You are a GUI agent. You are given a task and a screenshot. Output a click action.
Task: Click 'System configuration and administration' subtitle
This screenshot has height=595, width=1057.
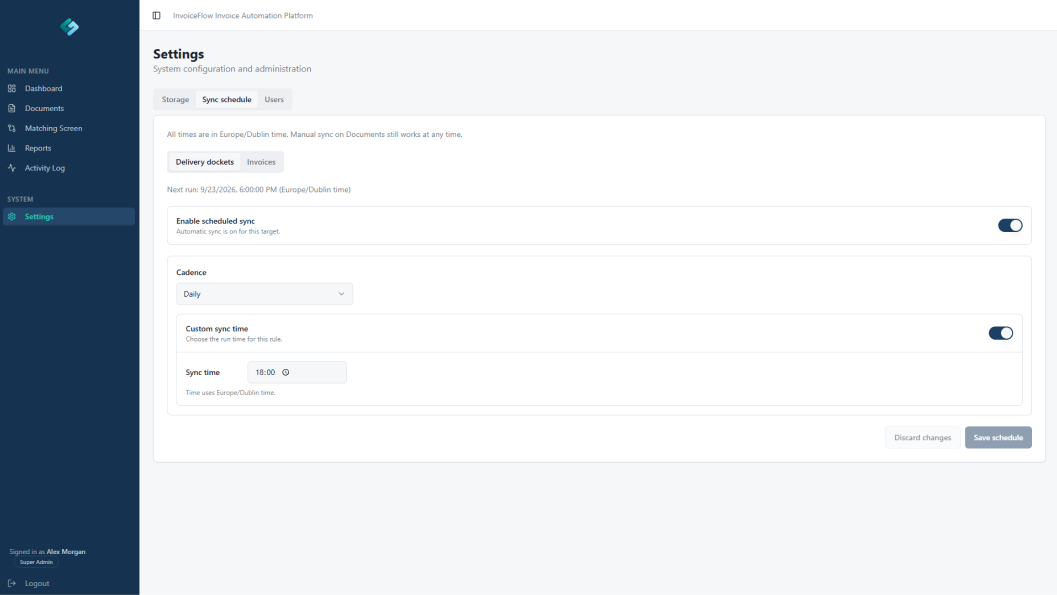(x=232, y=69)
